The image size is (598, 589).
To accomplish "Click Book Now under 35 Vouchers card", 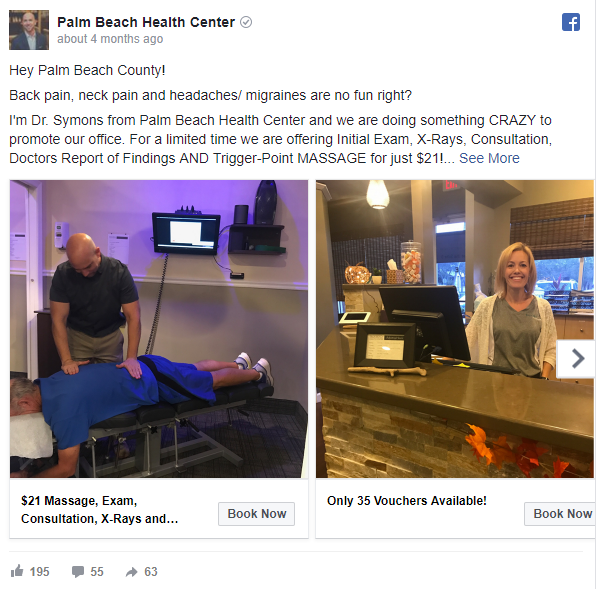I will pyautogui.click(x=560, y=514).
